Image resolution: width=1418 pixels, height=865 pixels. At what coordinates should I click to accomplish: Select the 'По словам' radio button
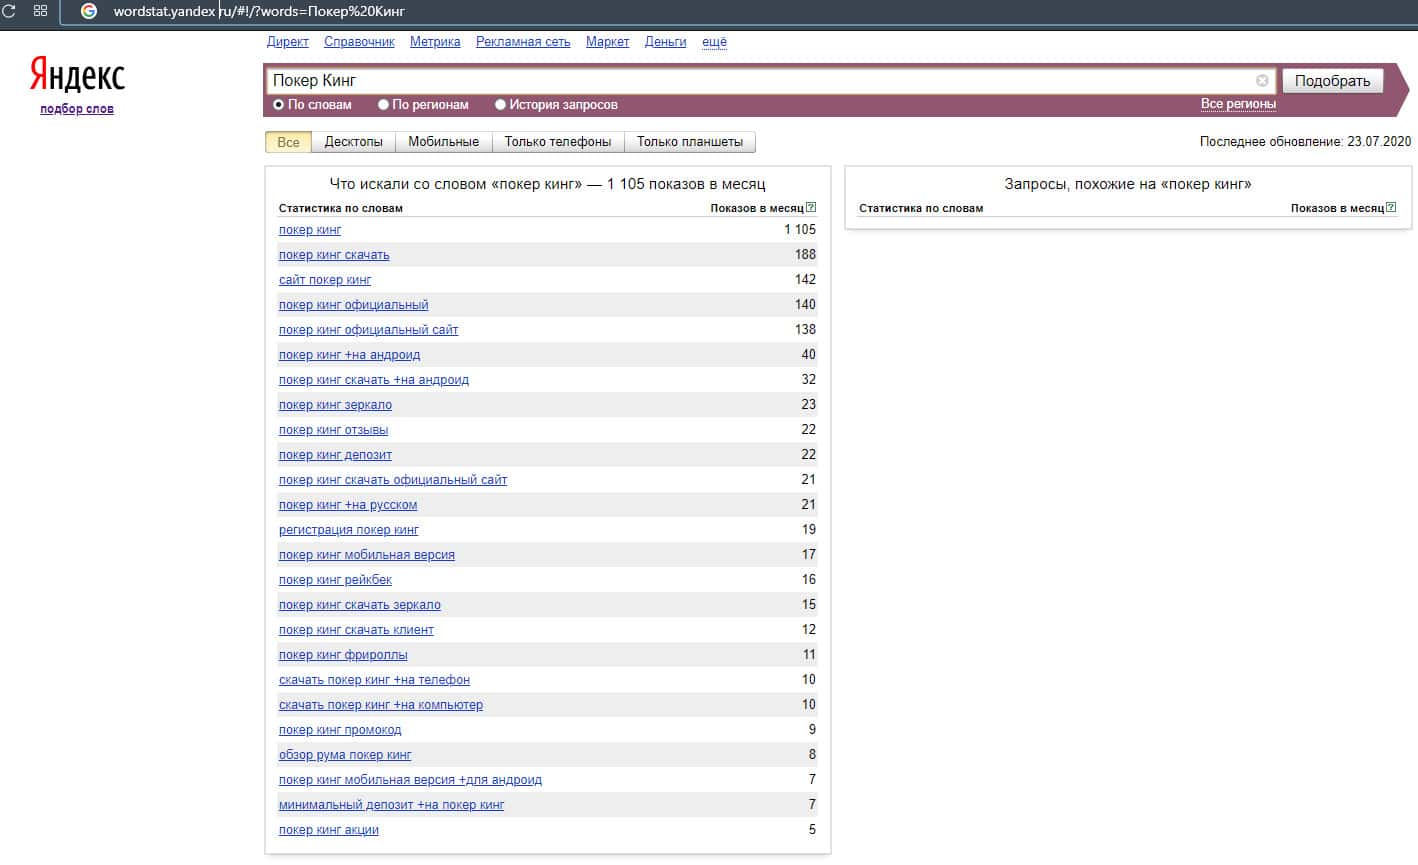point(279,105)
